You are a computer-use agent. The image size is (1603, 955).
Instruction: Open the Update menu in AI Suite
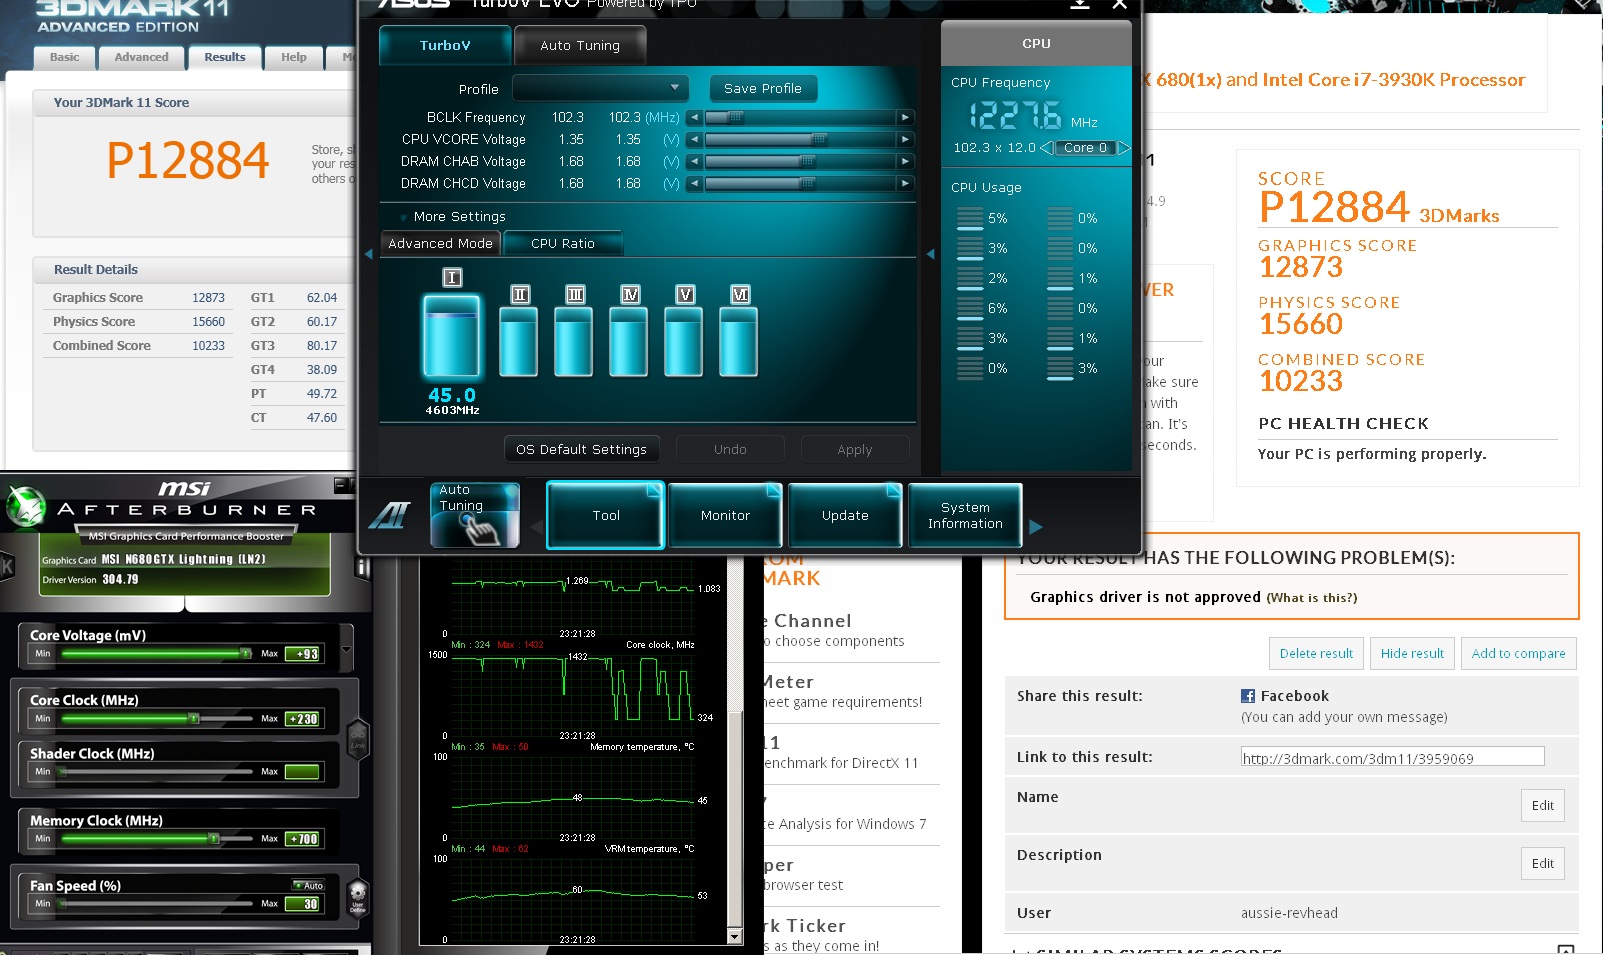(x=845, y=515)
